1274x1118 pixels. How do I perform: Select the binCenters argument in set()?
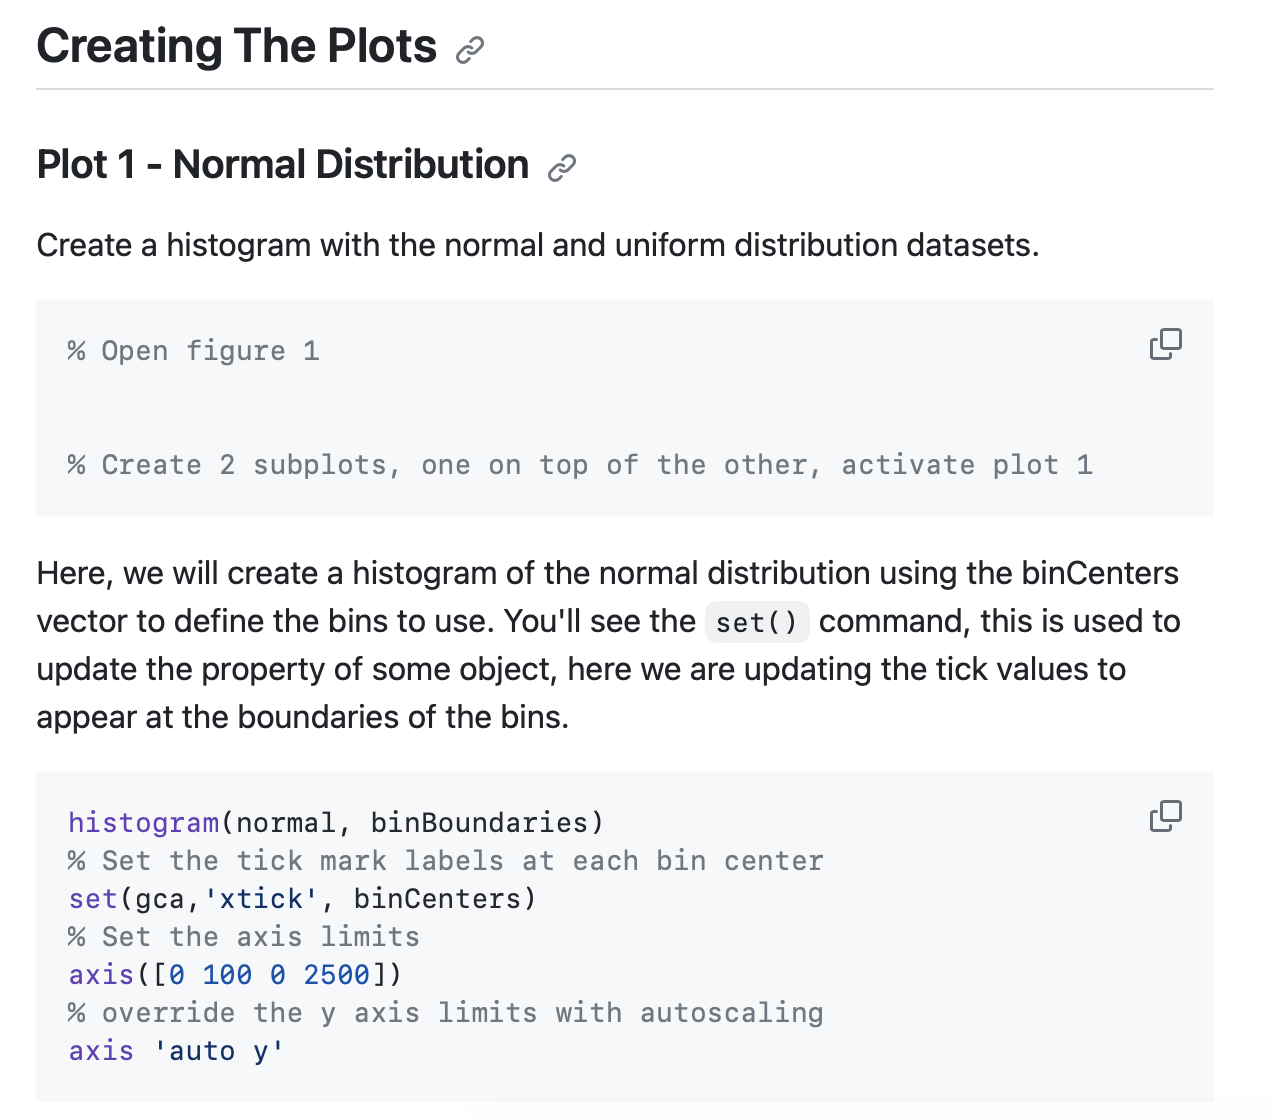pos(443,898)
